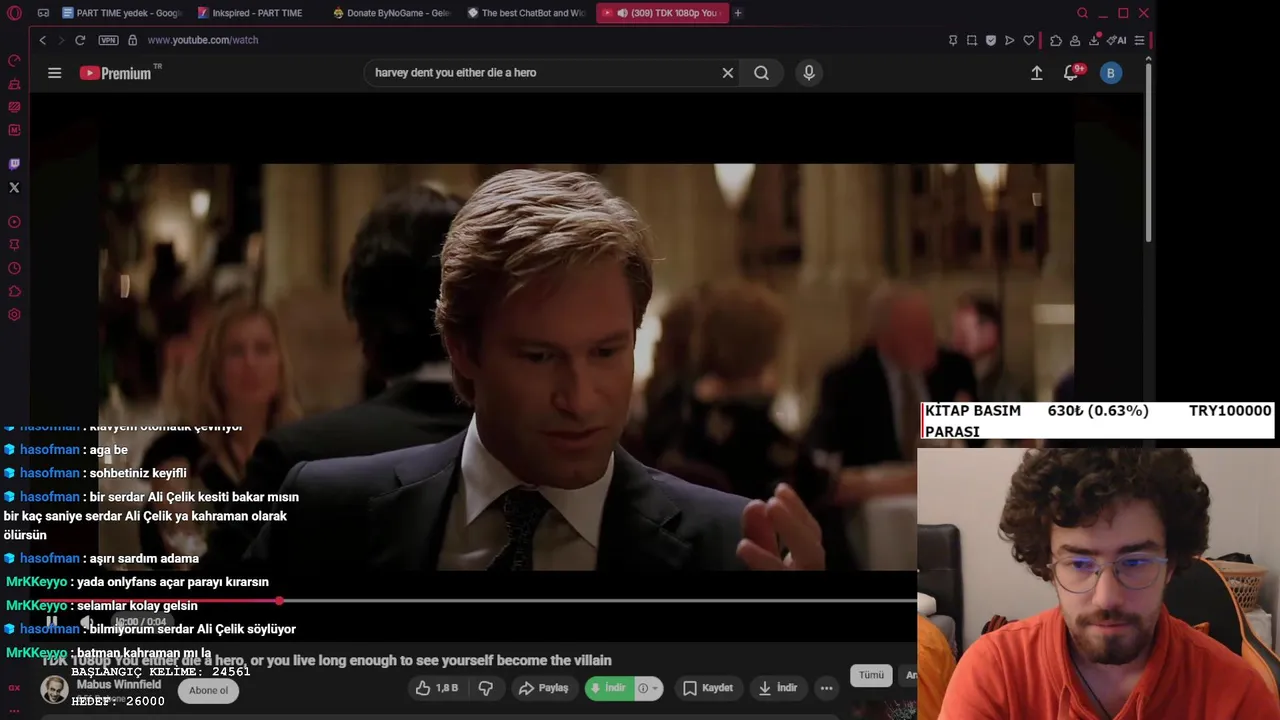Click the Harvey Dent video frame

tap(586, 367)
